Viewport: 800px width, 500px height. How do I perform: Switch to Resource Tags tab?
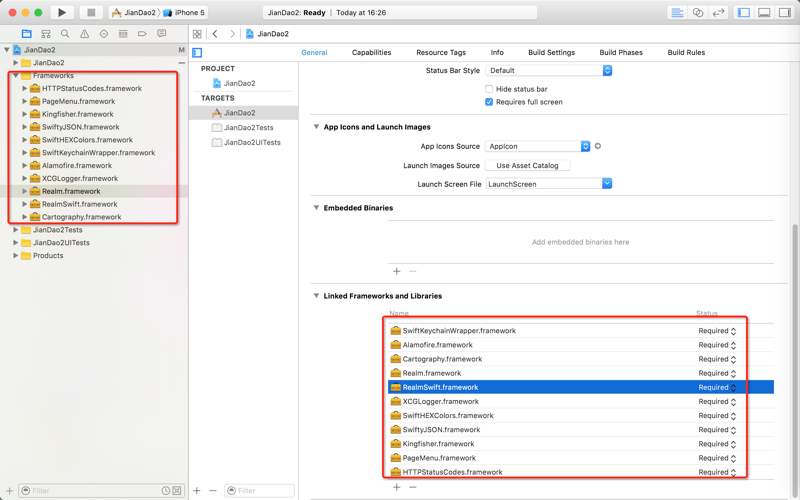coord(441,53)
